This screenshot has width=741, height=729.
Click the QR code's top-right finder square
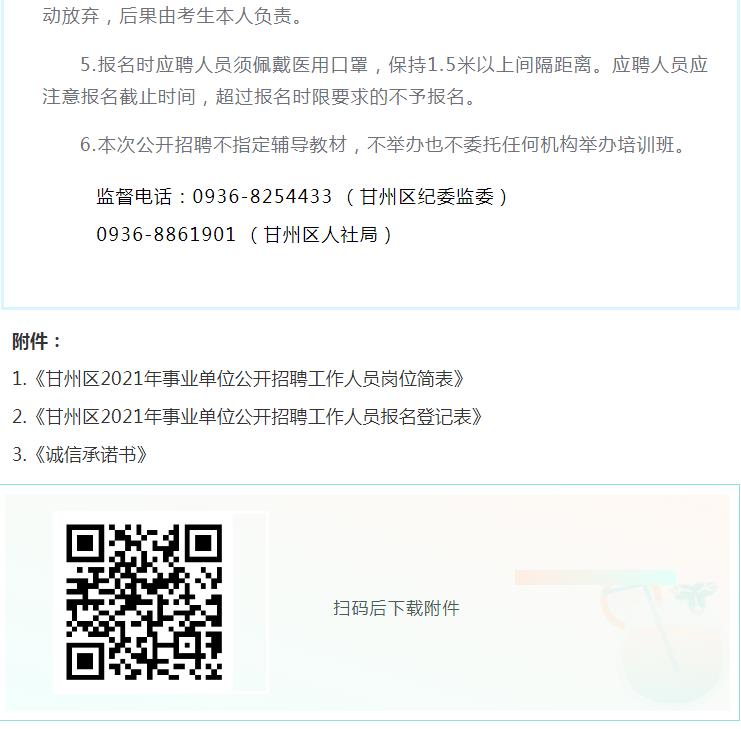point(204,542)
